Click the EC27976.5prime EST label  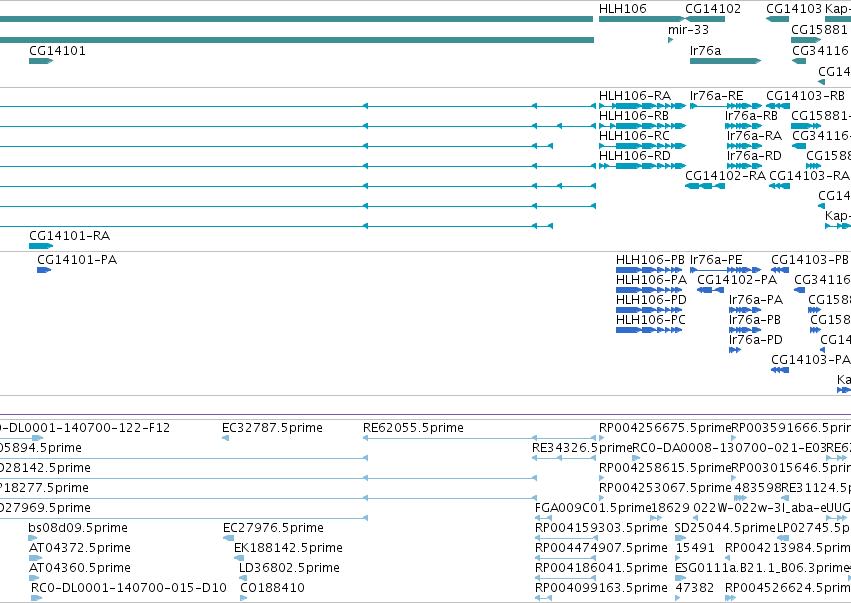pos(274,528)
